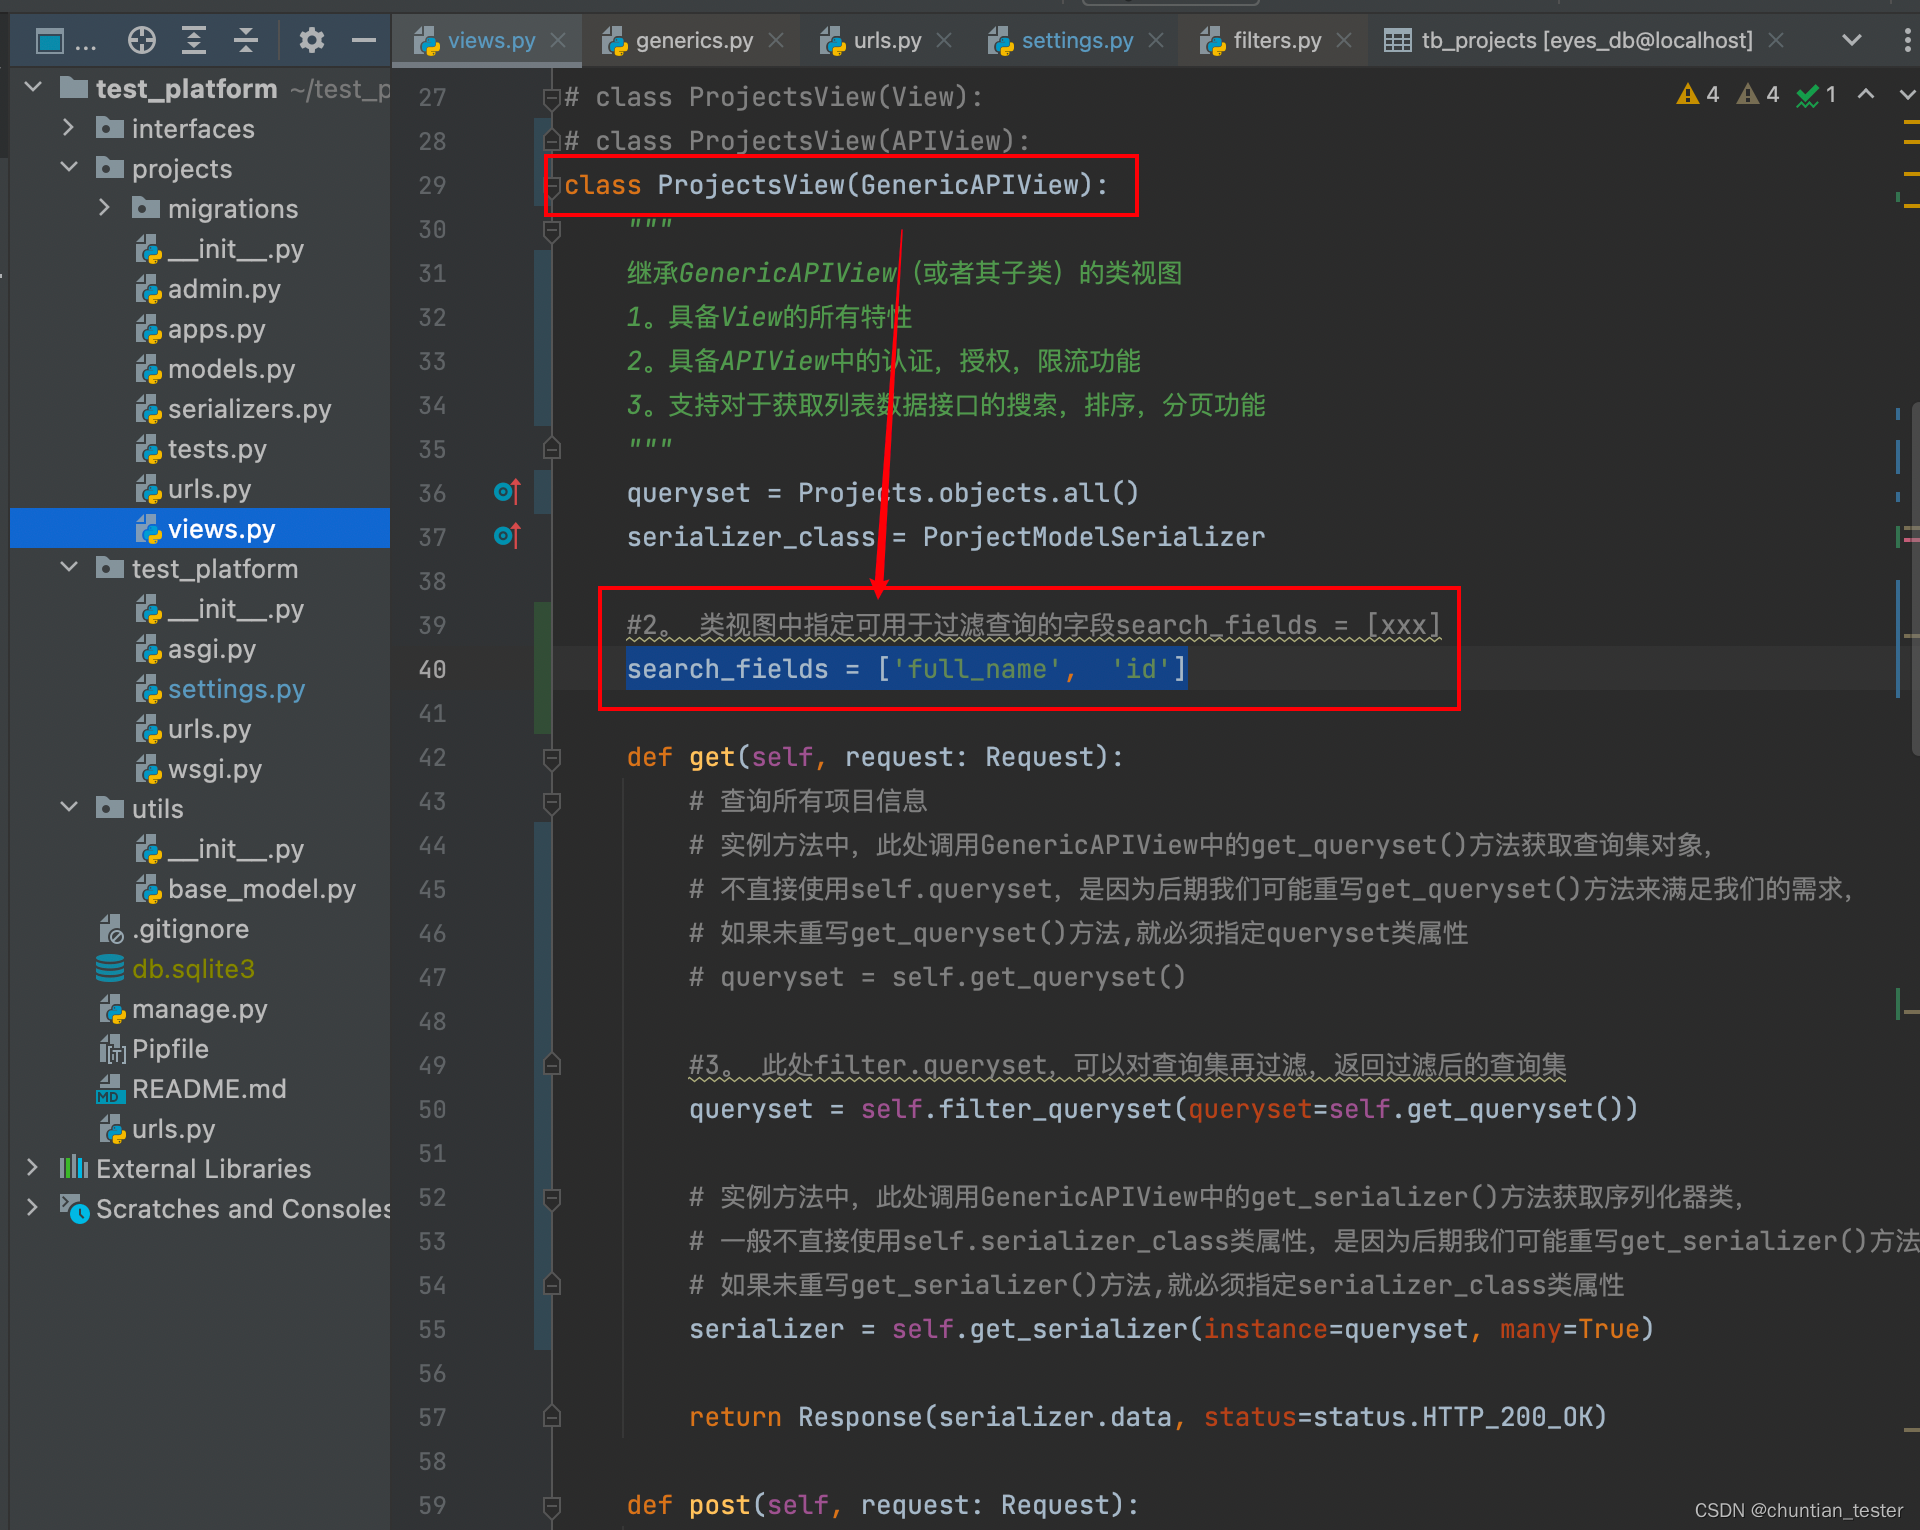Open project view settings gear
Viewport: 1920px width, 1530px height.
click(312, 40)
